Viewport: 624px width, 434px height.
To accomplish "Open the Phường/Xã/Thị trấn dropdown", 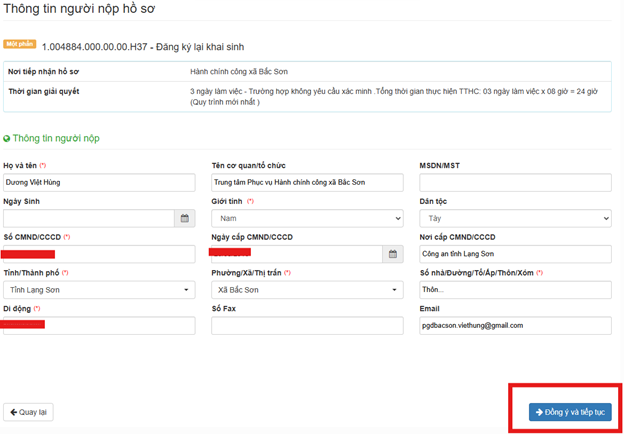I will (307, 290).
